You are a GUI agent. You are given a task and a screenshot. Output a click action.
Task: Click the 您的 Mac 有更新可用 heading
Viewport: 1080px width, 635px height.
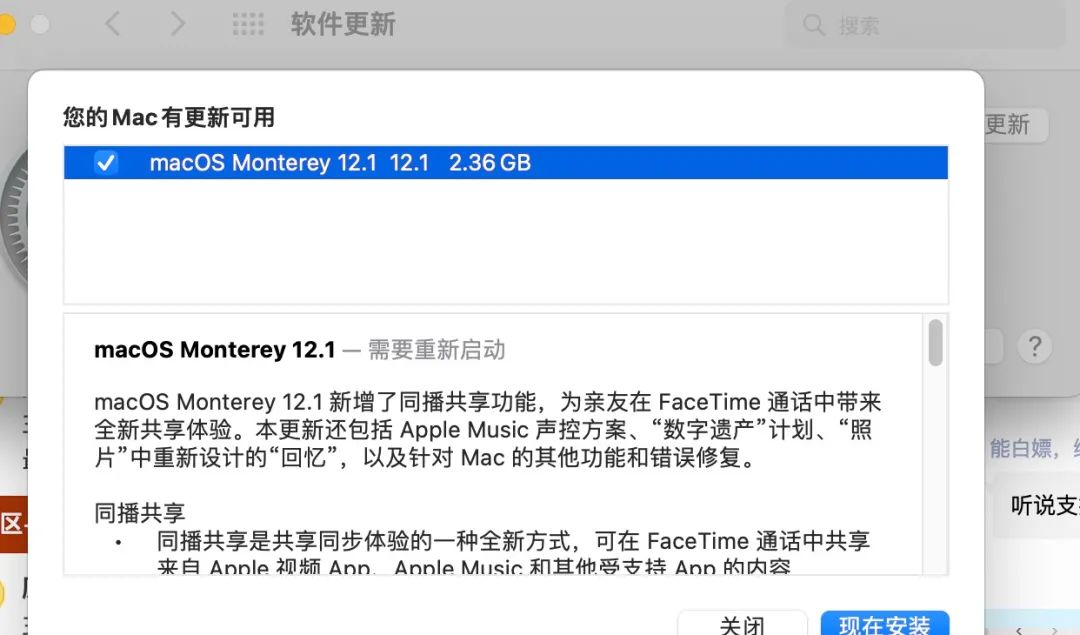[x=169, y=117]
